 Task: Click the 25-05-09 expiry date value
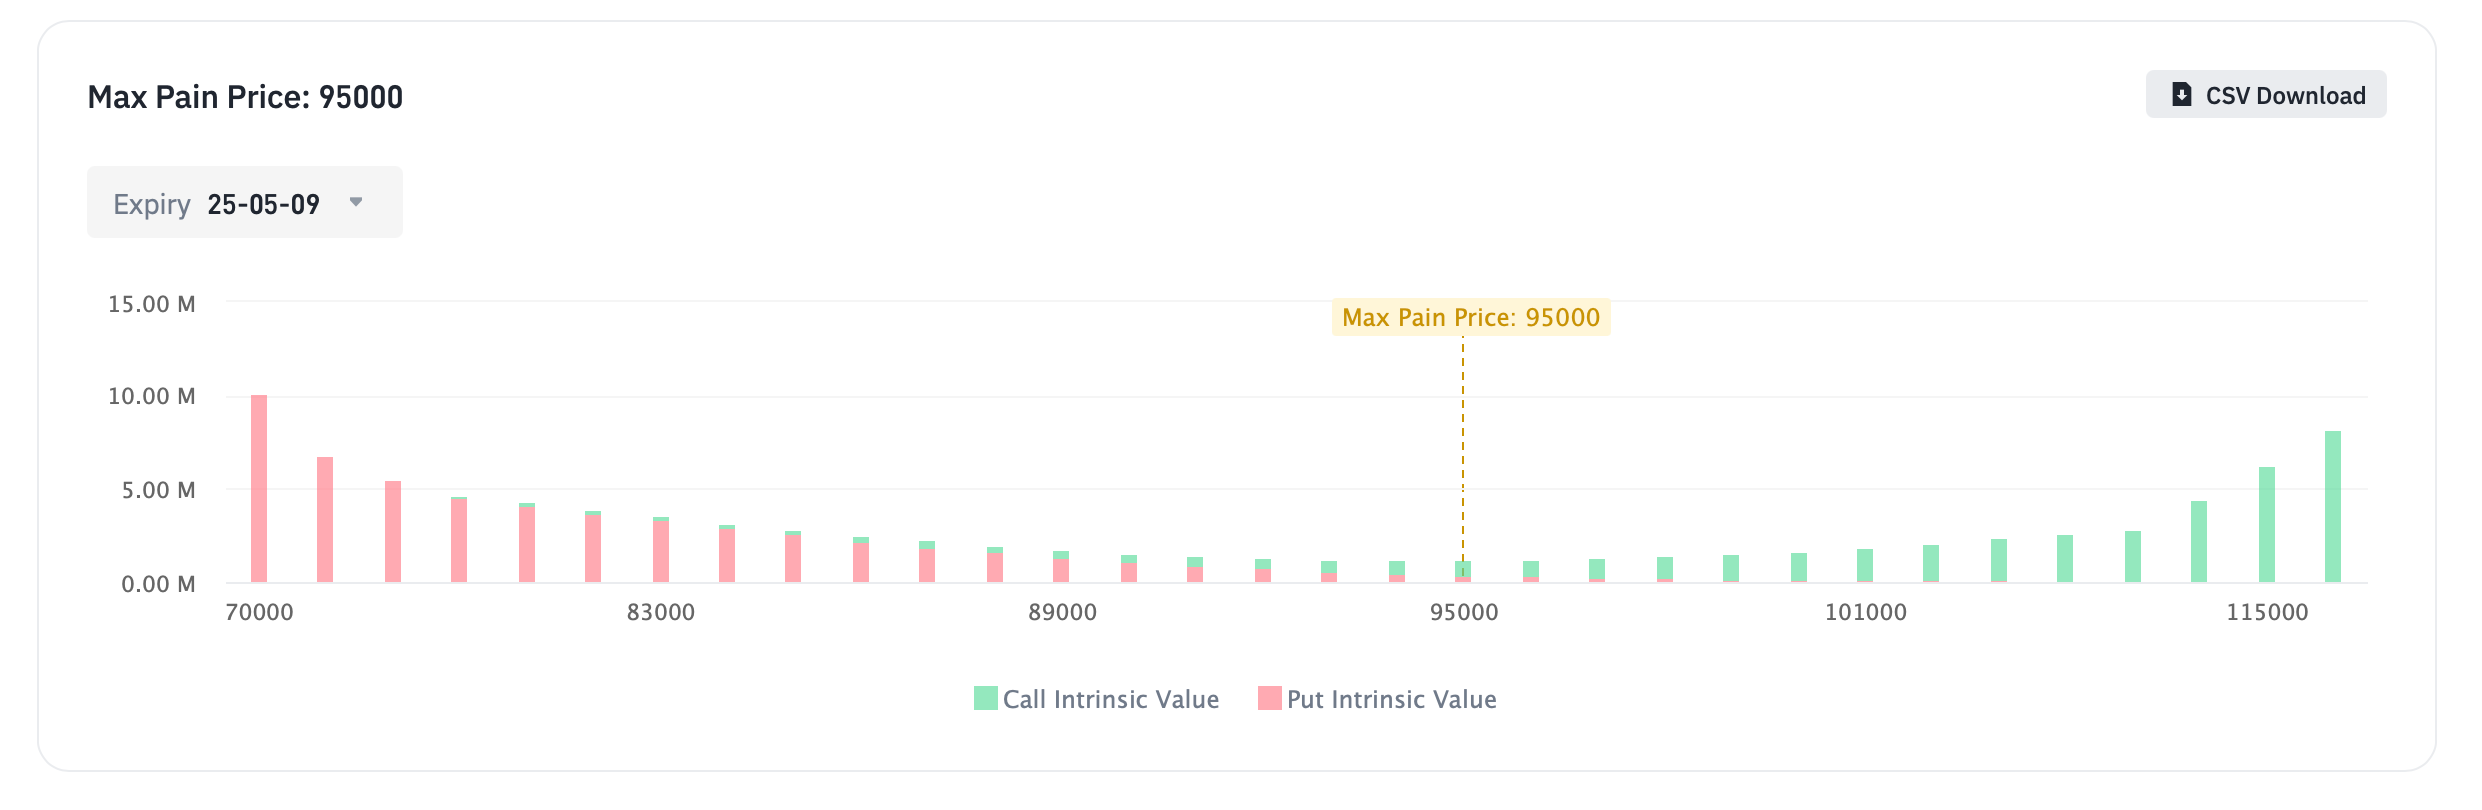[264, 204]
